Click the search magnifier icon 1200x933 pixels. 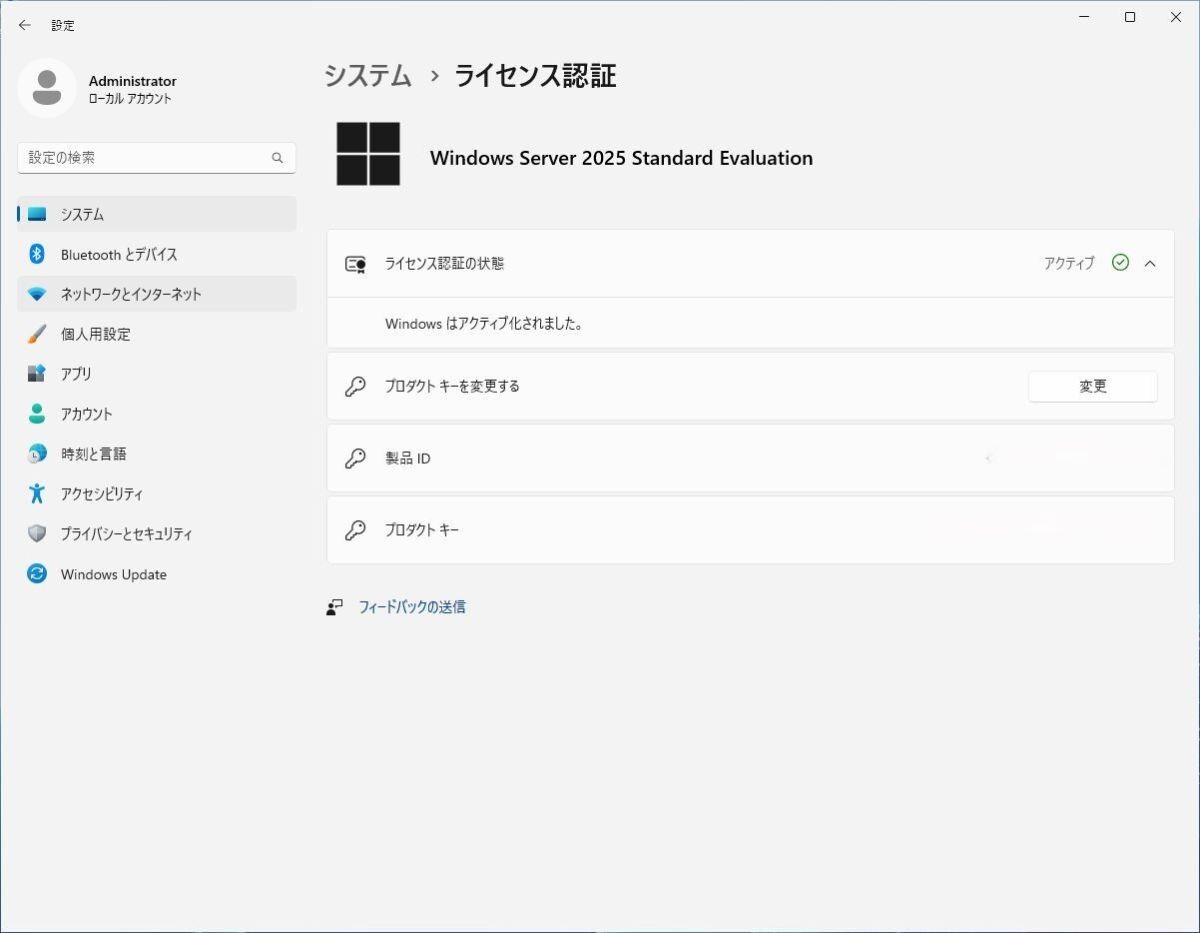click(278, 158)
